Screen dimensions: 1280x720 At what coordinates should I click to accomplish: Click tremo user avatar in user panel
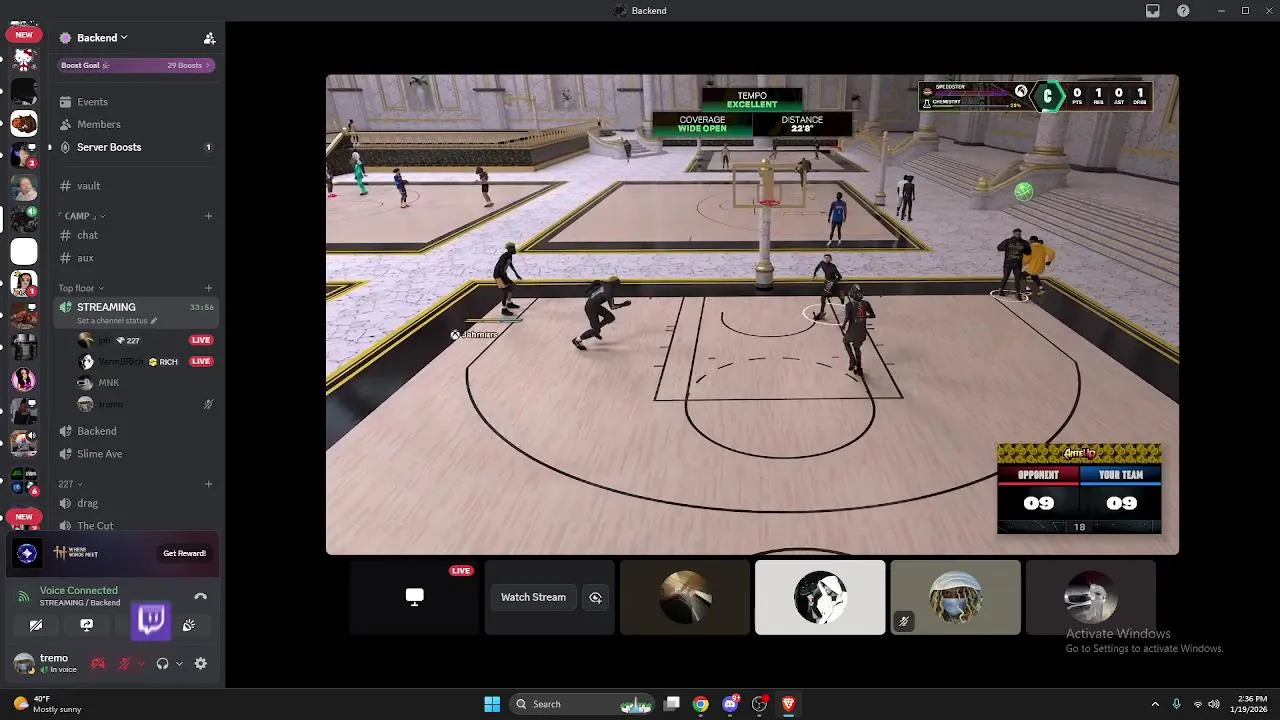coord(23,664)
